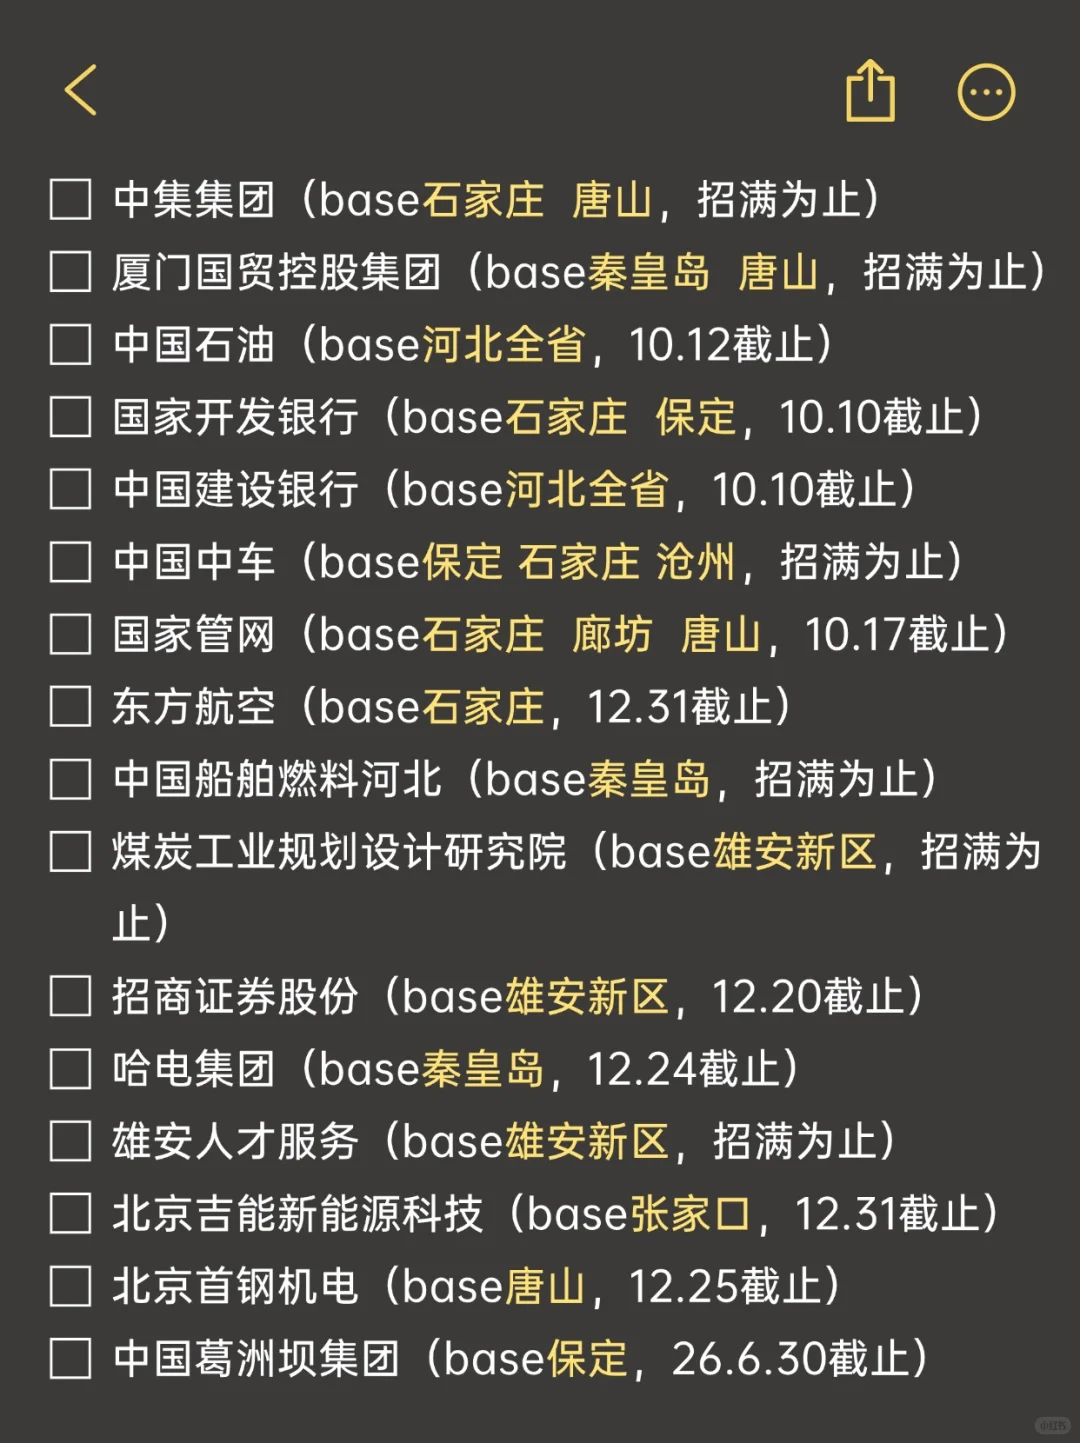This screenshot has height=1443, width=1080.
Task: Open the more options ellipsis icon
Action: (x=986, y=93)
